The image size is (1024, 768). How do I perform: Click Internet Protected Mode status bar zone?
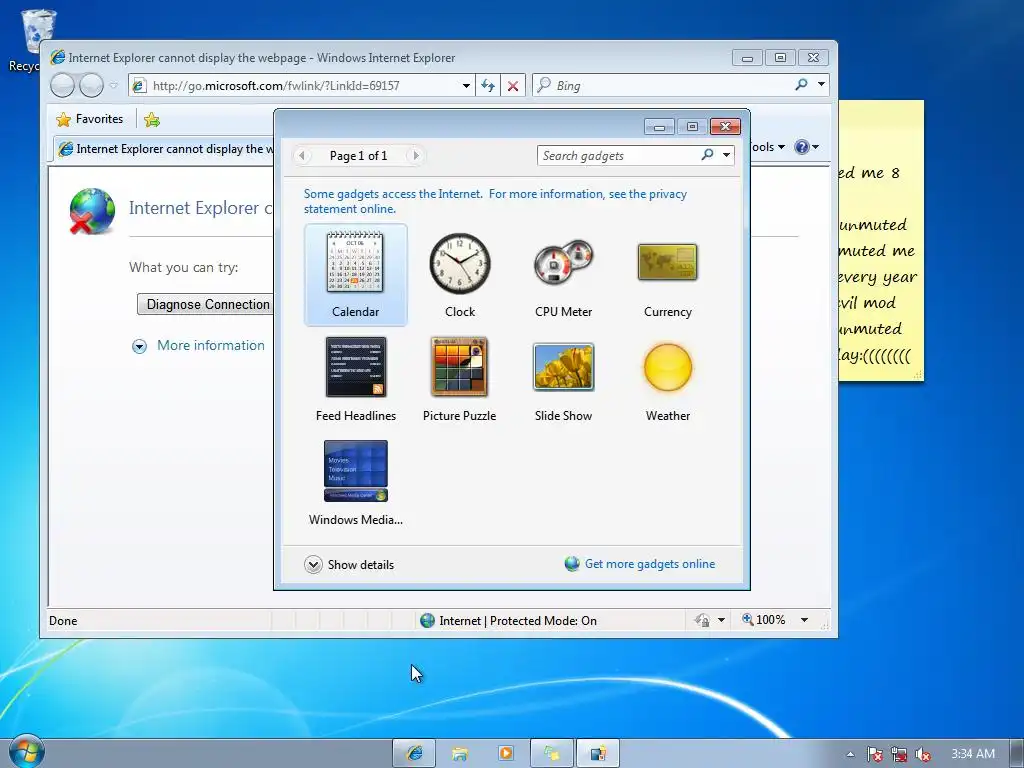[508, 620]
